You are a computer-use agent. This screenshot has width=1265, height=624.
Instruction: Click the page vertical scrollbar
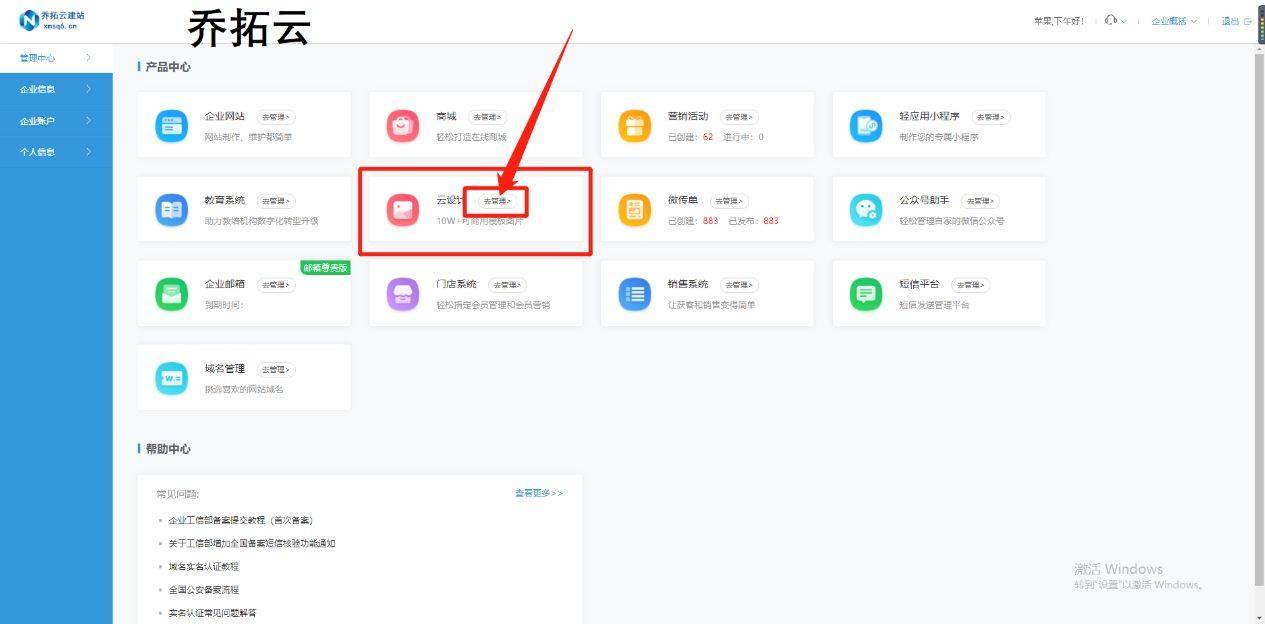(1259, 320)
